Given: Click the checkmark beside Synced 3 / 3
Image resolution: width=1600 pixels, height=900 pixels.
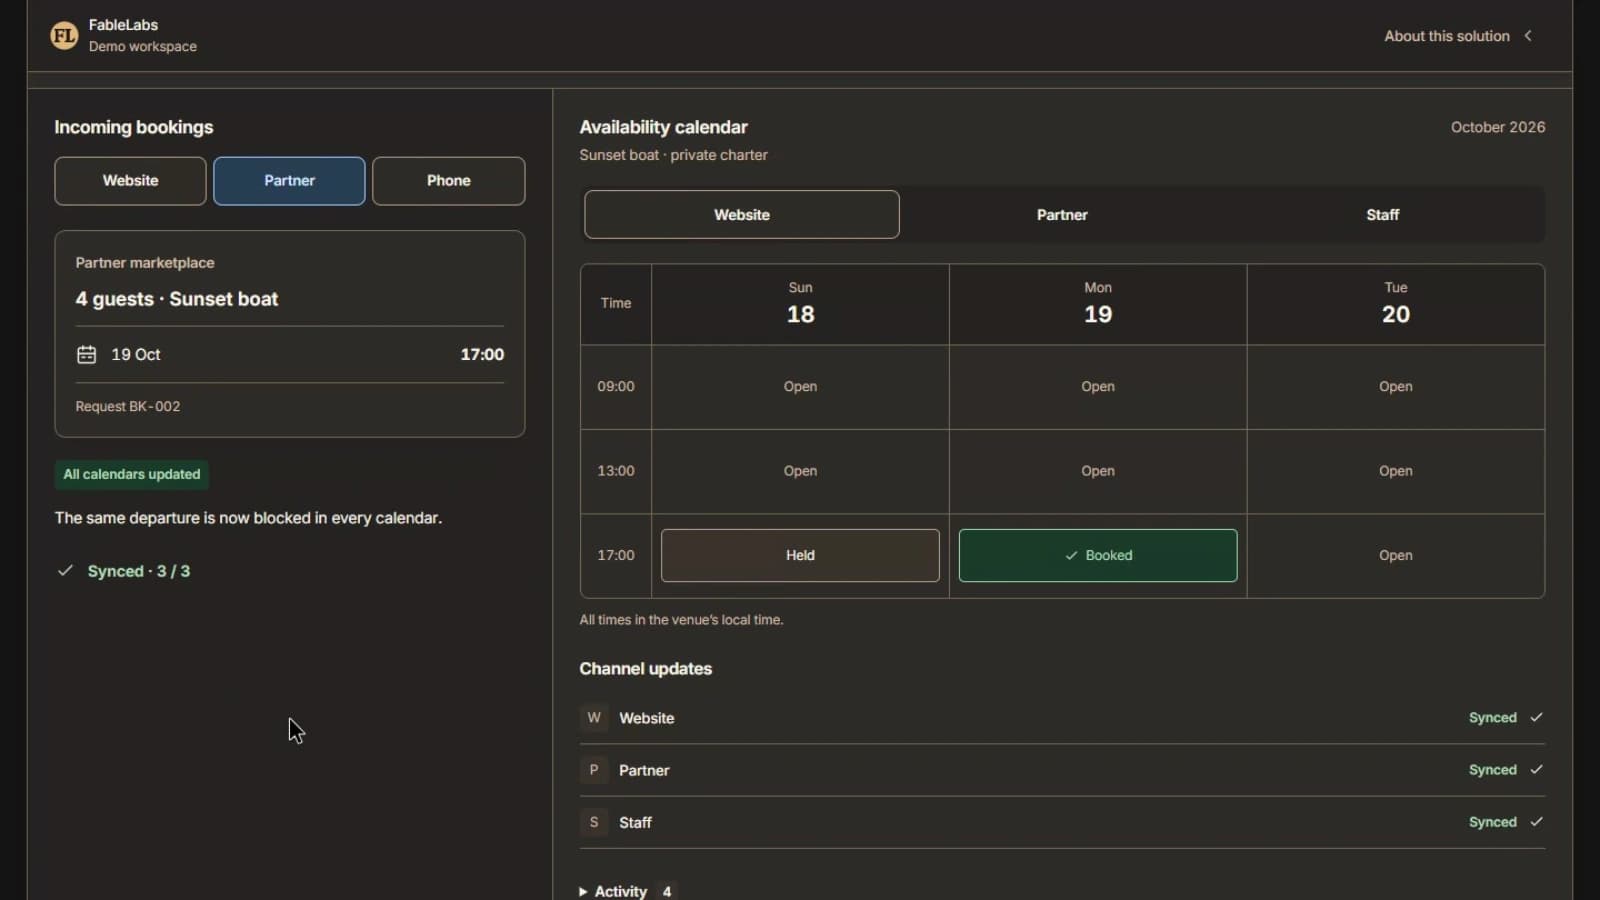Looking at the screenshot, I should [x=65, y=570].
